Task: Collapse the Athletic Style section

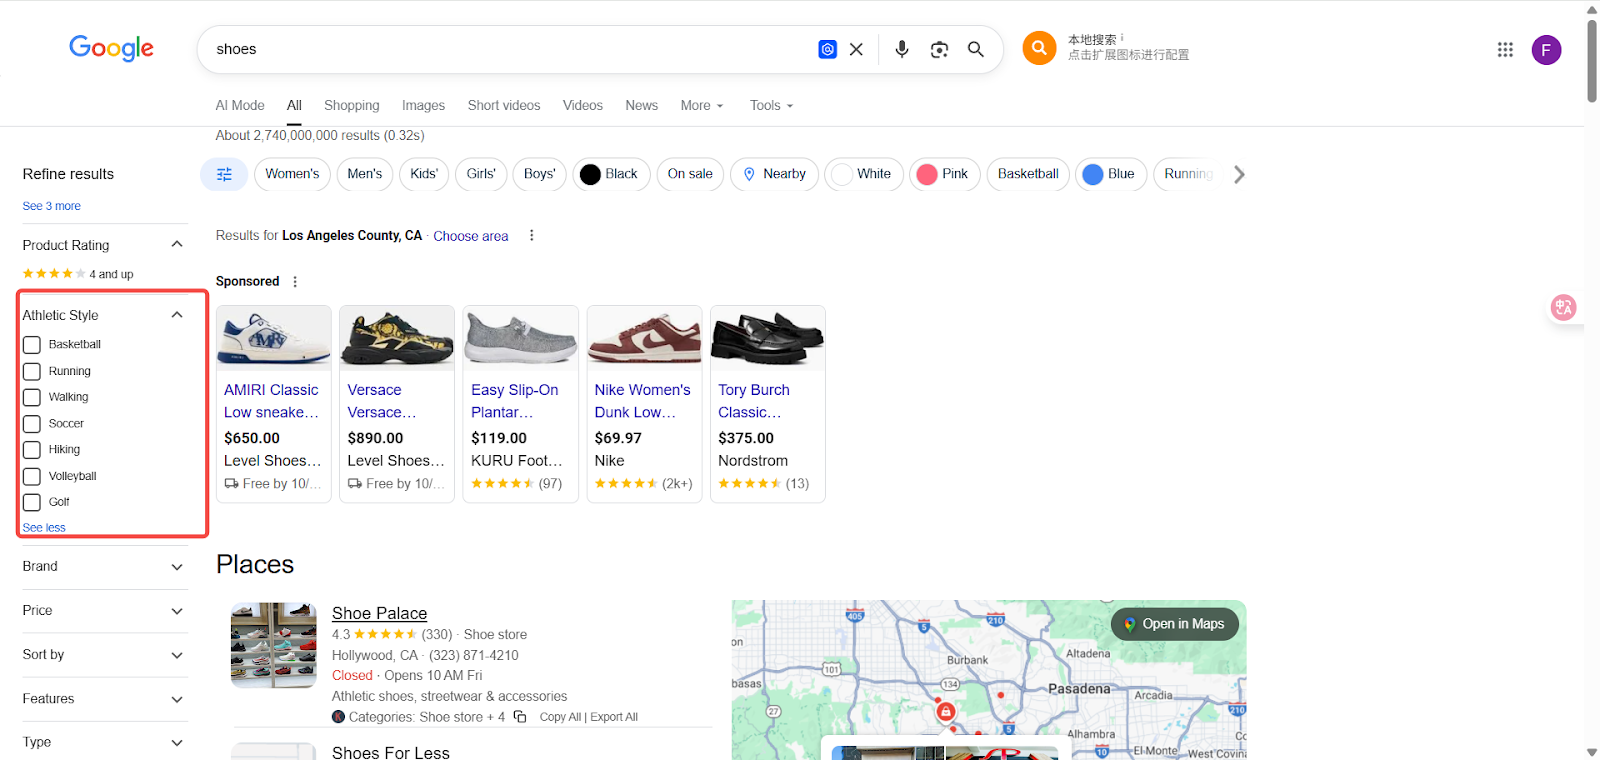Action: click(177, 315)
